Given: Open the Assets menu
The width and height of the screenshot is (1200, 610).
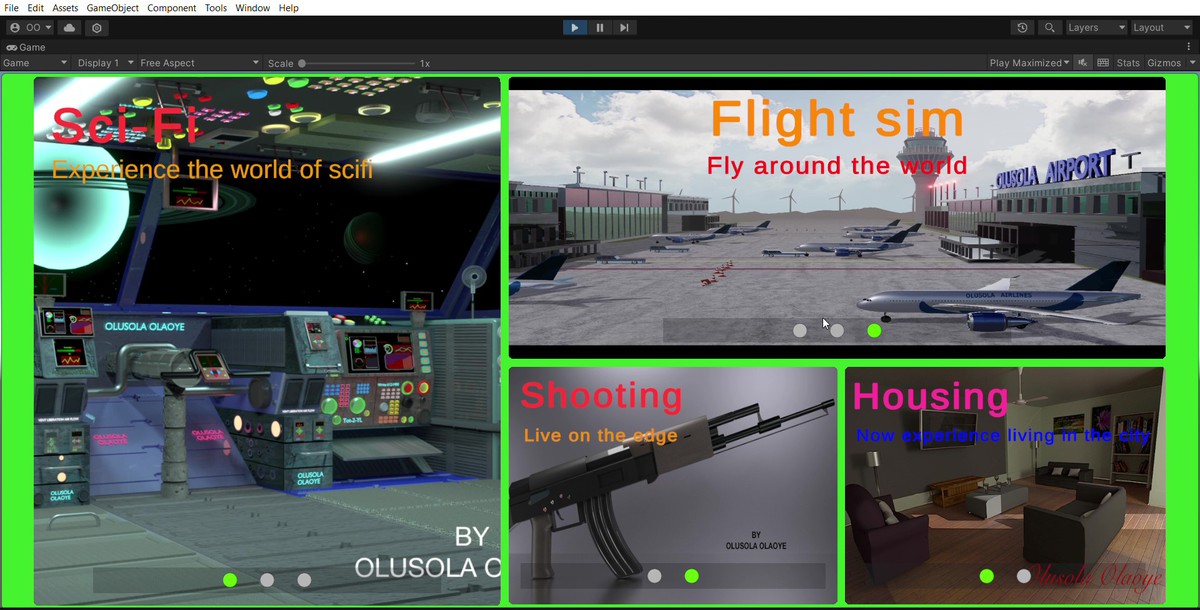Looking at the screenshot, I should click(x=65, y=8).
